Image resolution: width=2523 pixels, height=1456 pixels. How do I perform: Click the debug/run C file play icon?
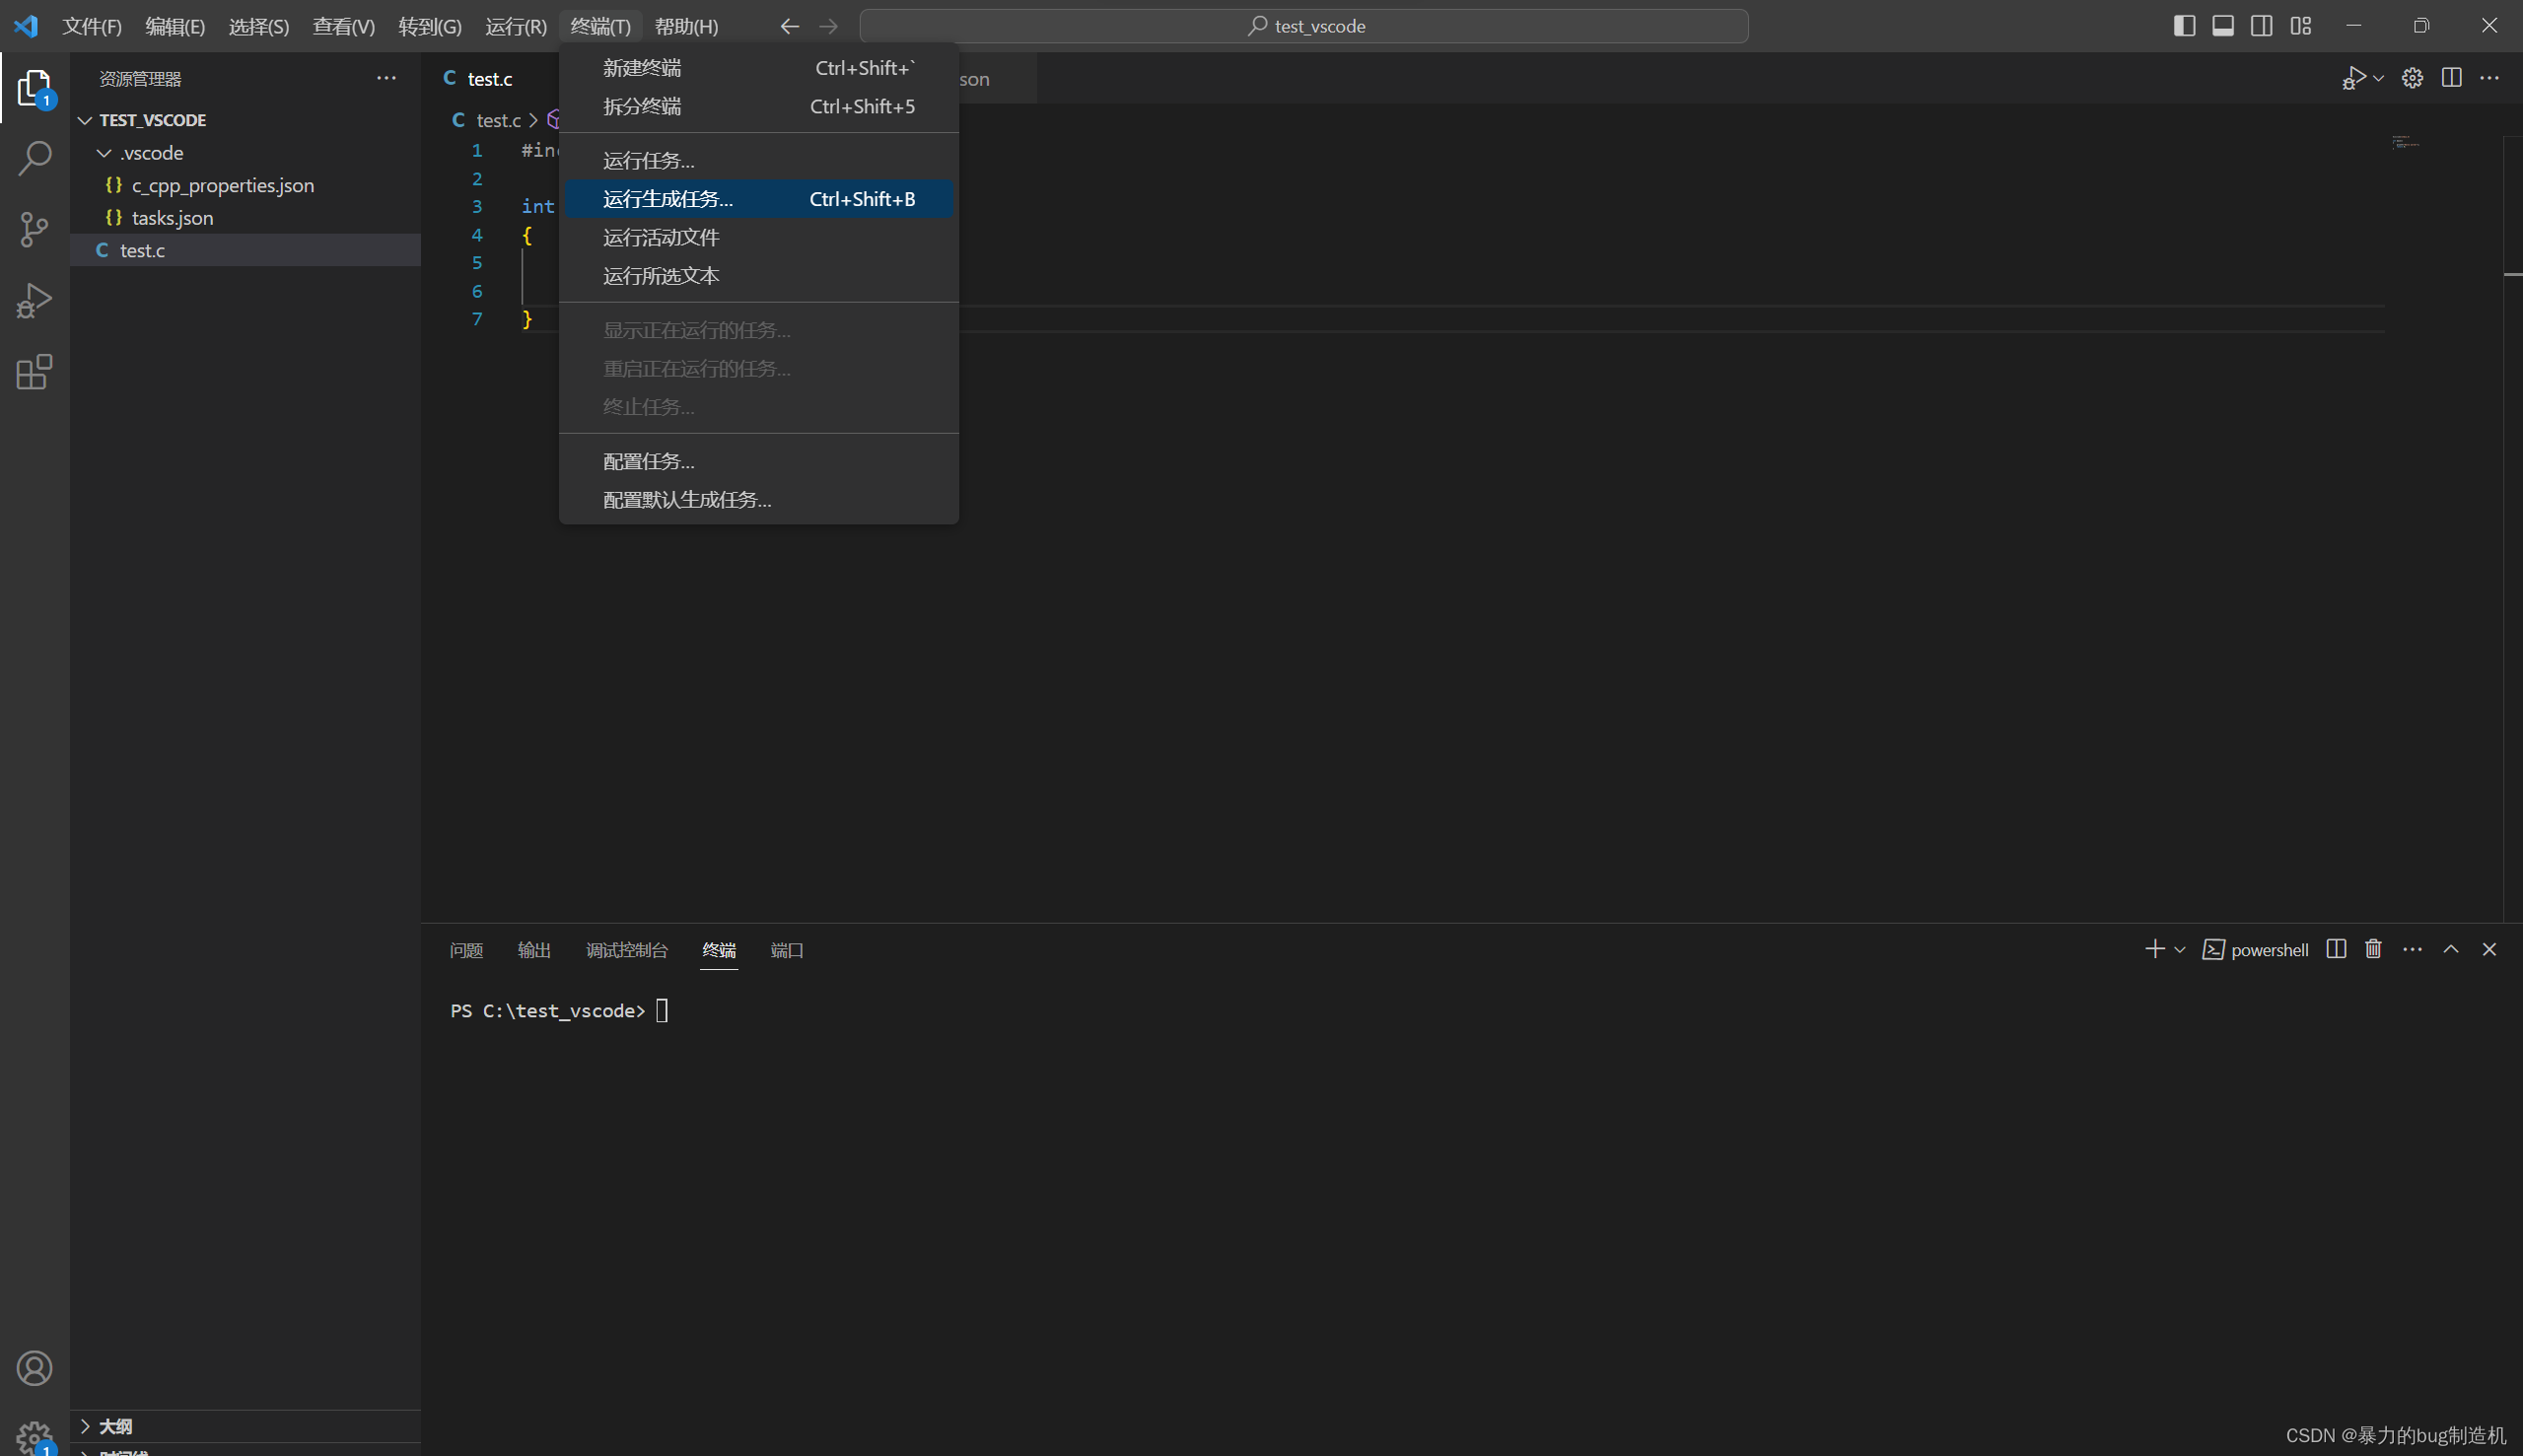click(x=2353, y=78)
